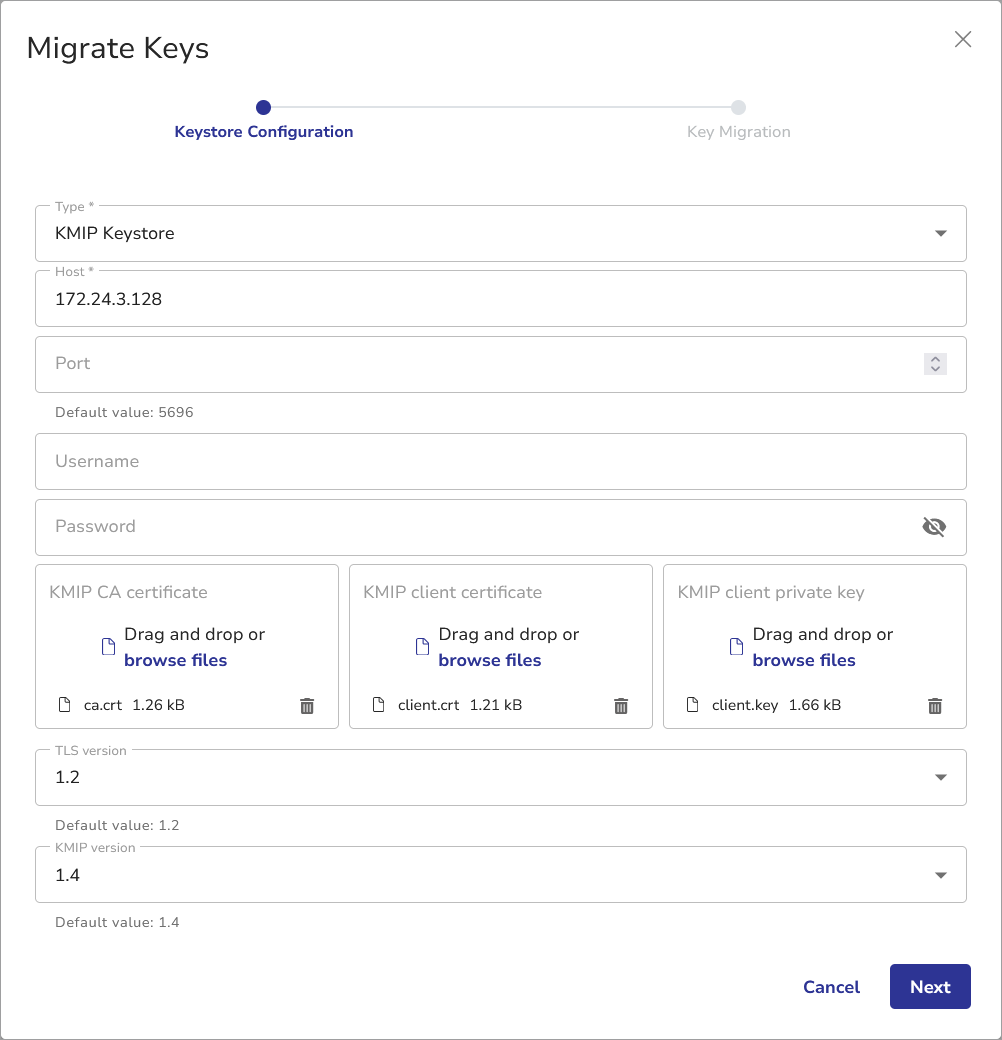Click the ca.crt file document icon
This screenshot has width=1002, height=1040.
[66, 705]
